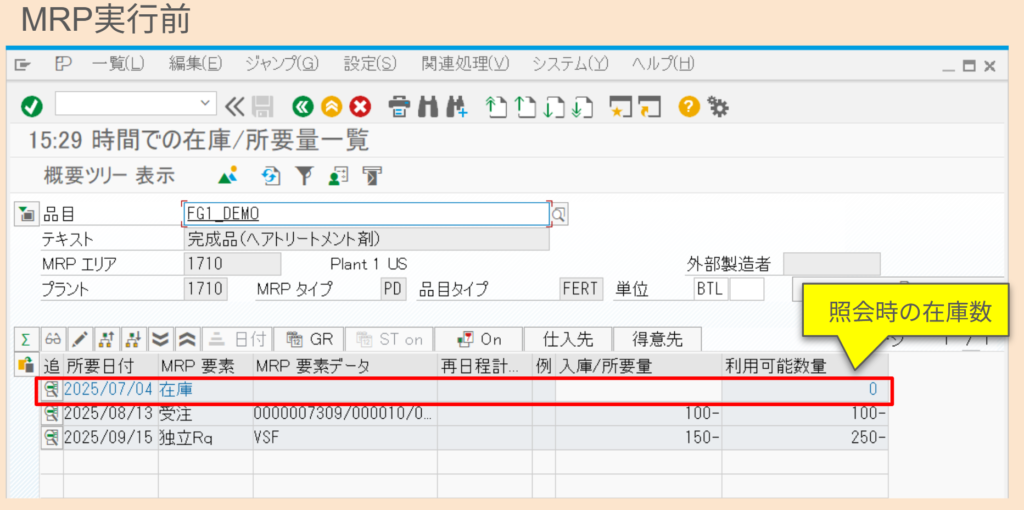The height and width of the screenshot is (510, 1024).
Task: Expand the header details icon left of 品目
Action: (x=26, y=213)
